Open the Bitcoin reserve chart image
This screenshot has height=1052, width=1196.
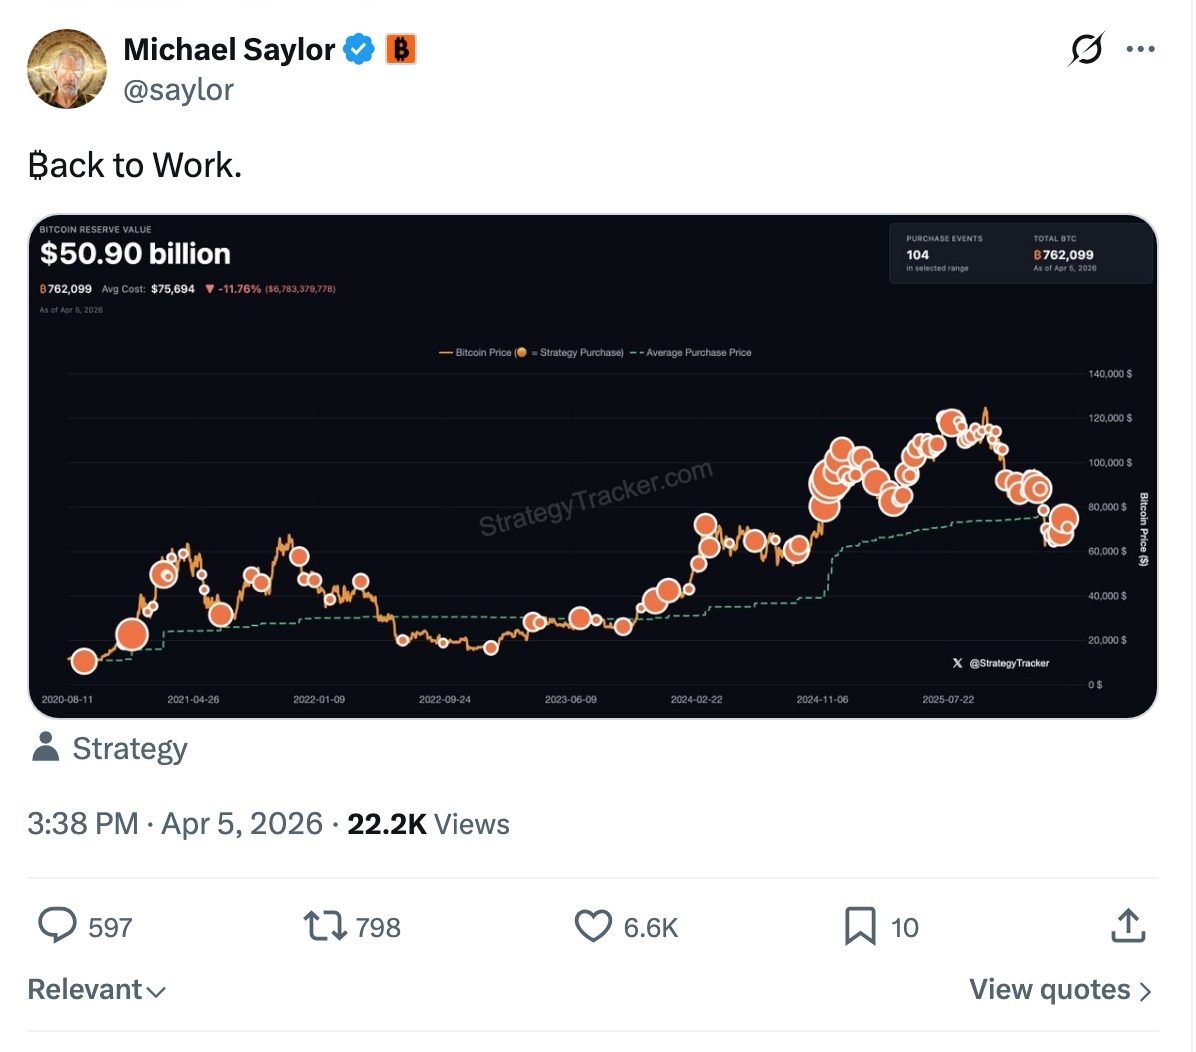pyautogui.click(x=592, y=467)
